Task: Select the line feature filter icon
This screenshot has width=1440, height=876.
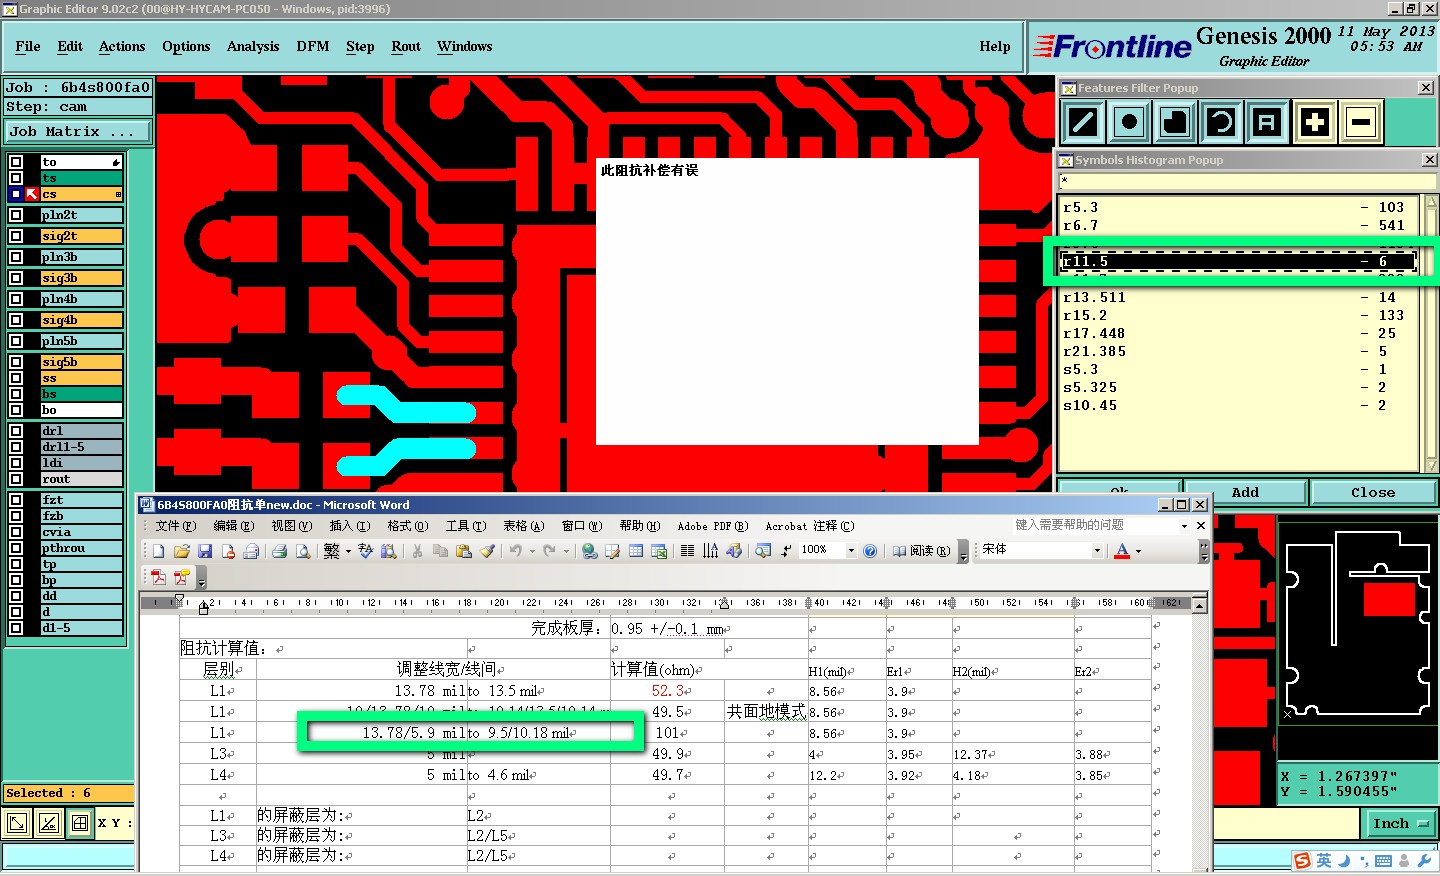Action: [1084, 123]
